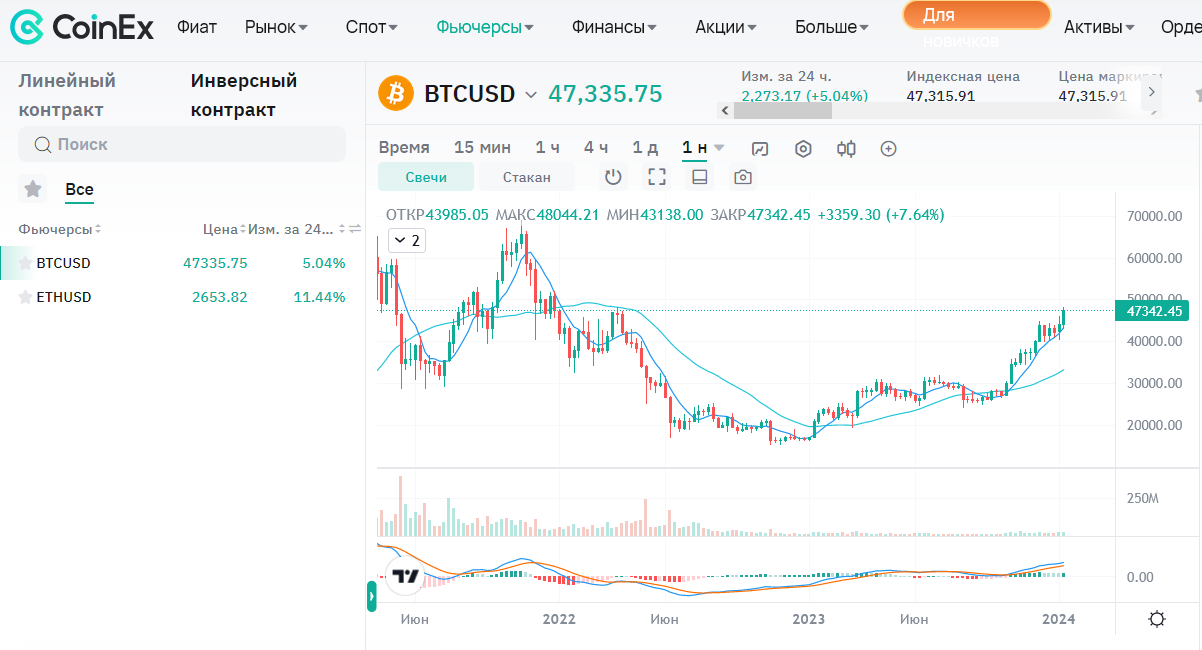Open chart gear settings near time axis
This screenshot has width=1202, height=650.
coord(1157,619)
